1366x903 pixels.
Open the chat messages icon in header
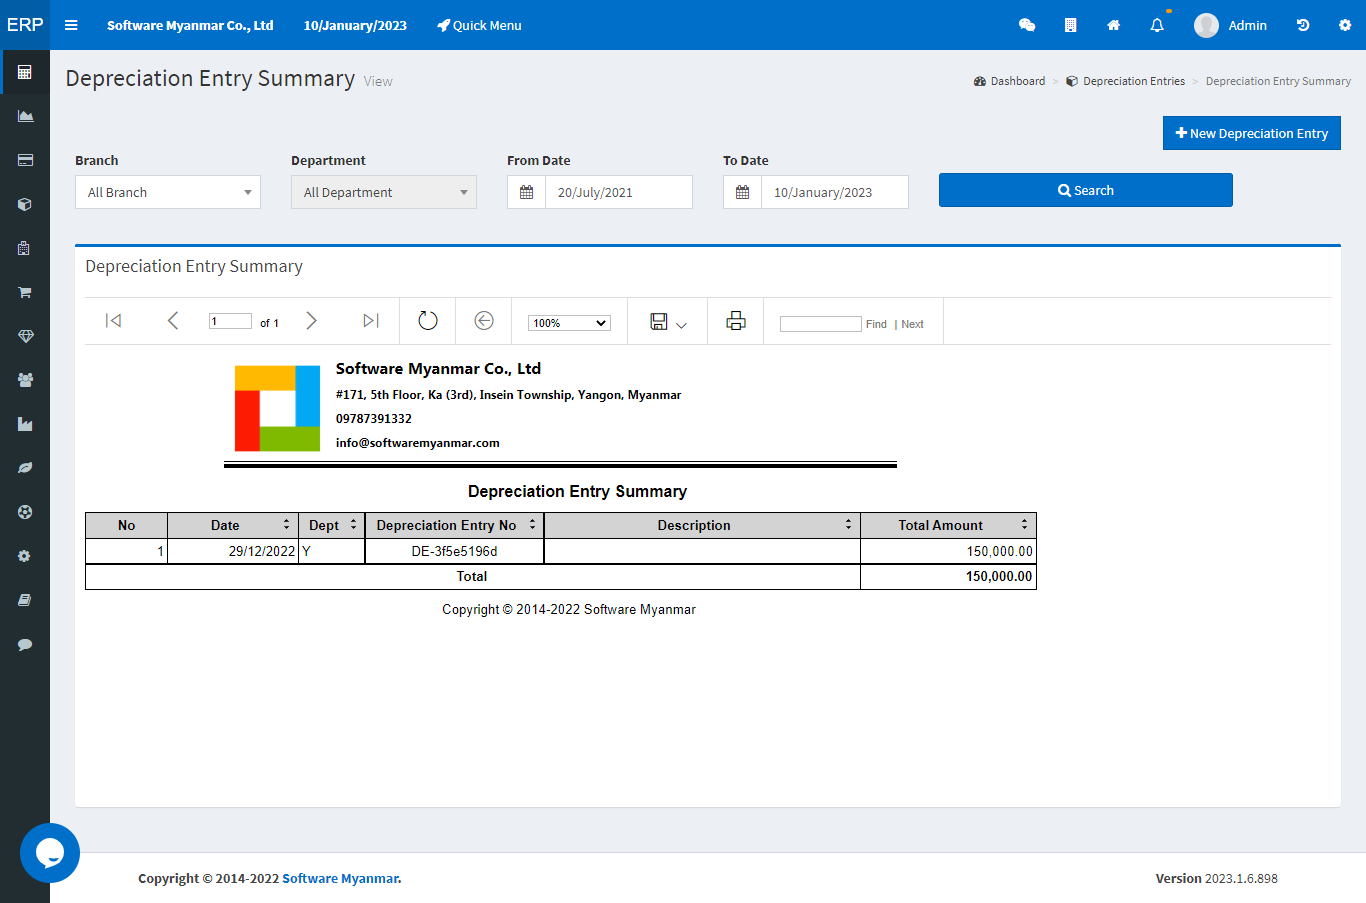click(x=1027, y=25)
